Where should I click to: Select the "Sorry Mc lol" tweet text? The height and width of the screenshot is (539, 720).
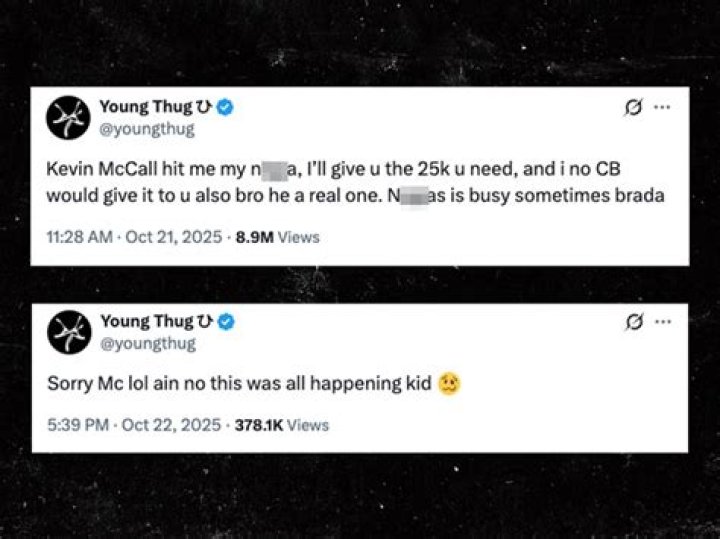point(240,384)
